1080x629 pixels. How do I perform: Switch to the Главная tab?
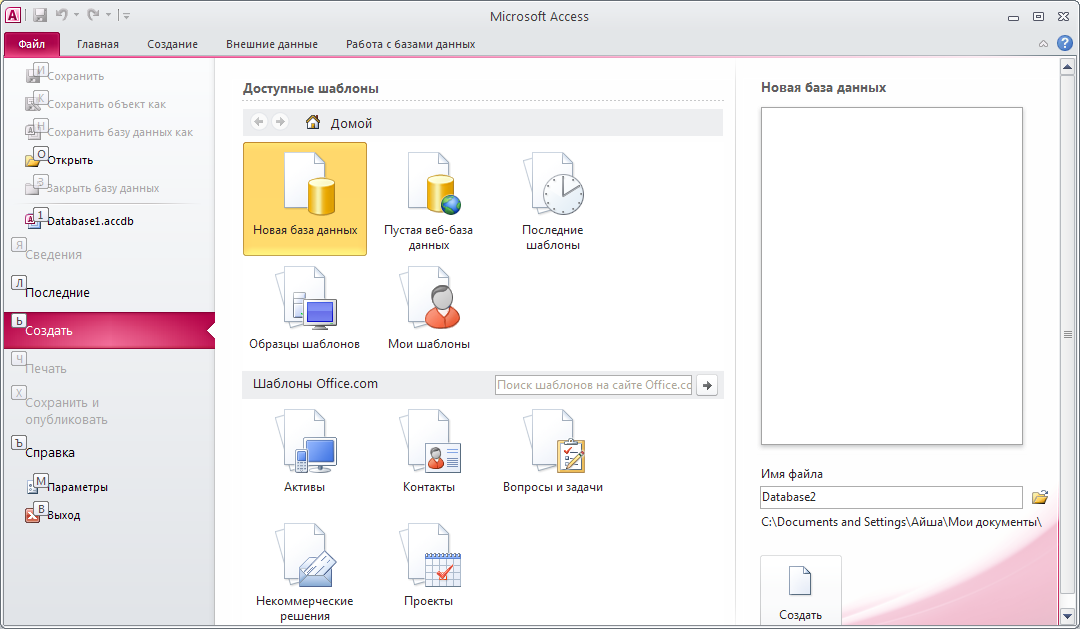[x=98, y=44]
